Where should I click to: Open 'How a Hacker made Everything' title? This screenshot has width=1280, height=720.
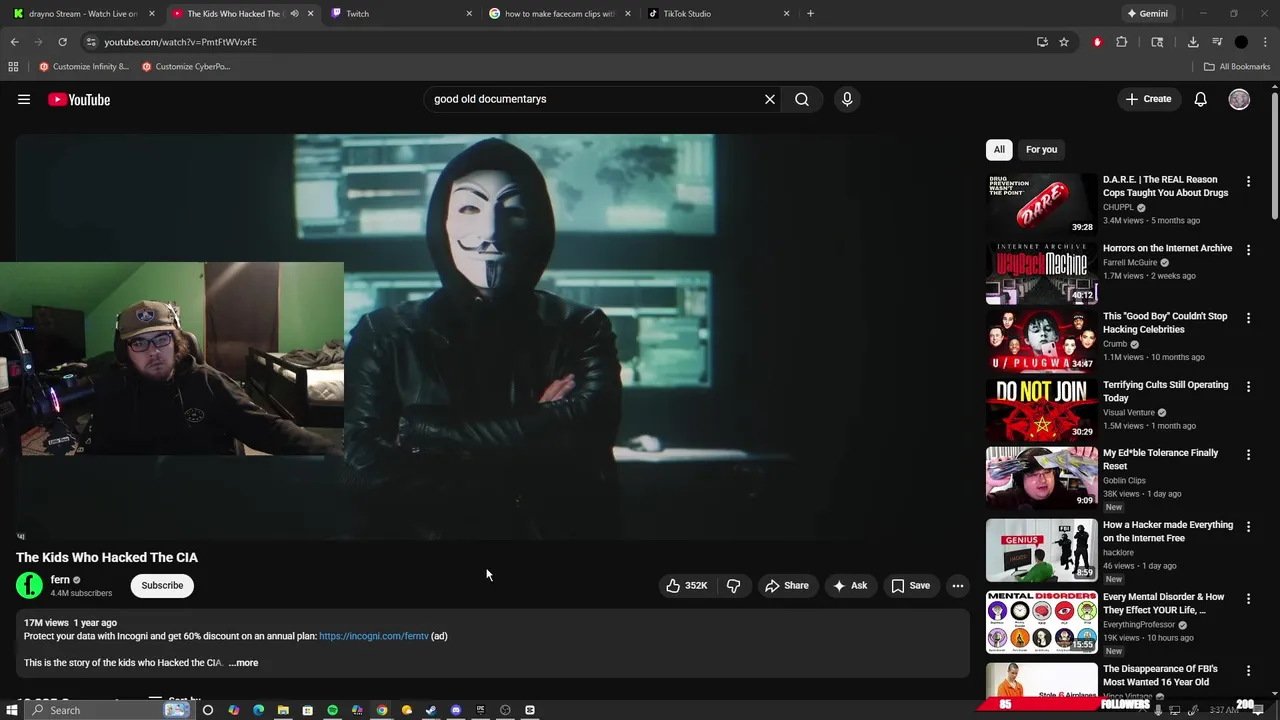[1168, 531]
